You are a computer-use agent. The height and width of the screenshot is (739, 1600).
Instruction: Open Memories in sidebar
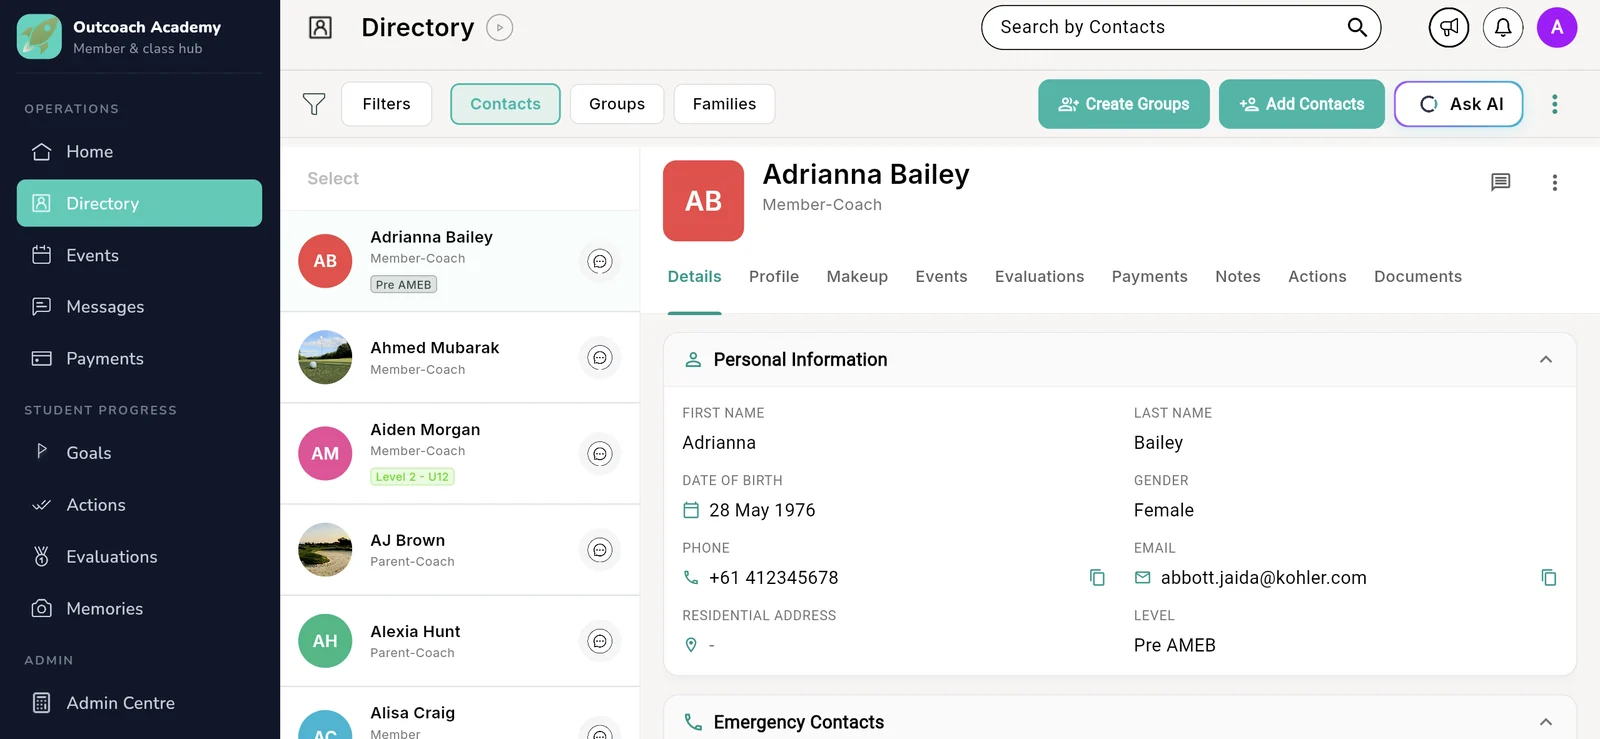click(139, 609)
